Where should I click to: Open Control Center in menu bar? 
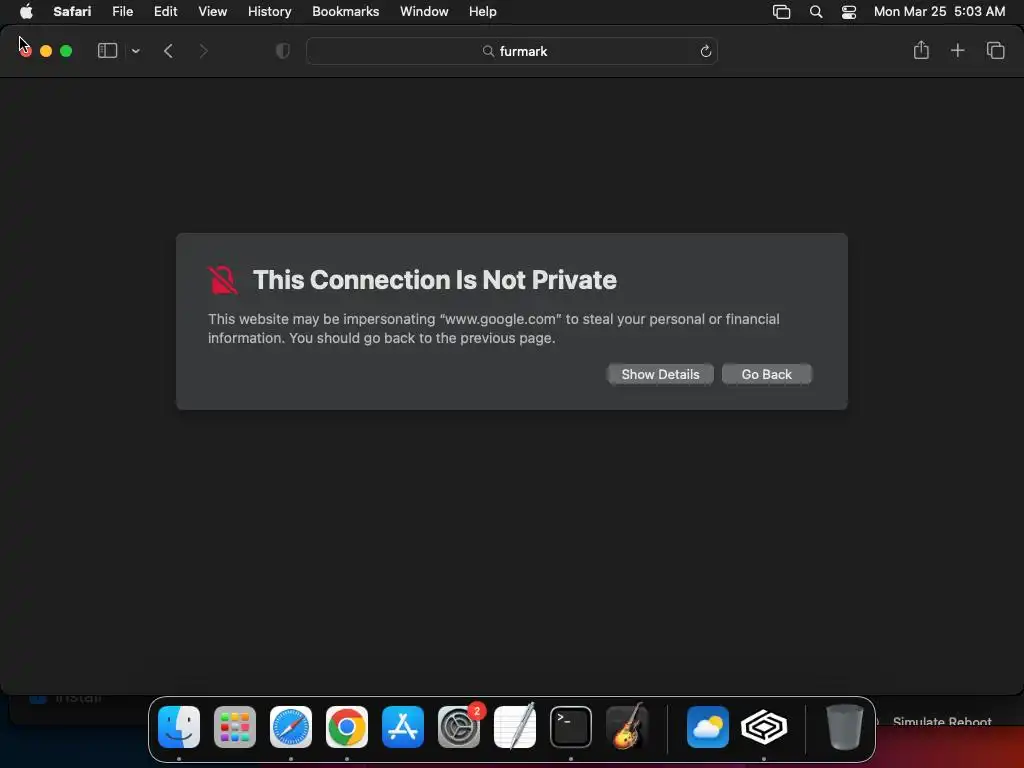pyautogui.click(x=848, y=12)
